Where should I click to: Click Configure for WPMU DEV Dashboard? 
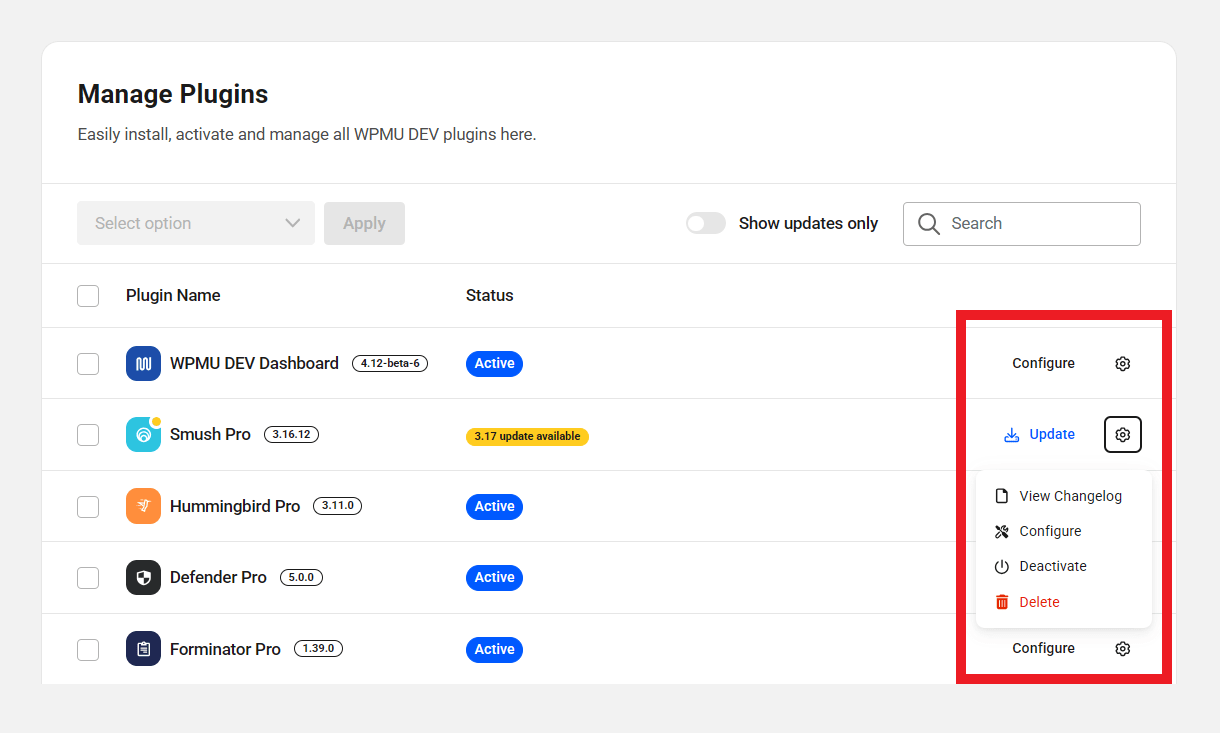tap(1043, 363)
